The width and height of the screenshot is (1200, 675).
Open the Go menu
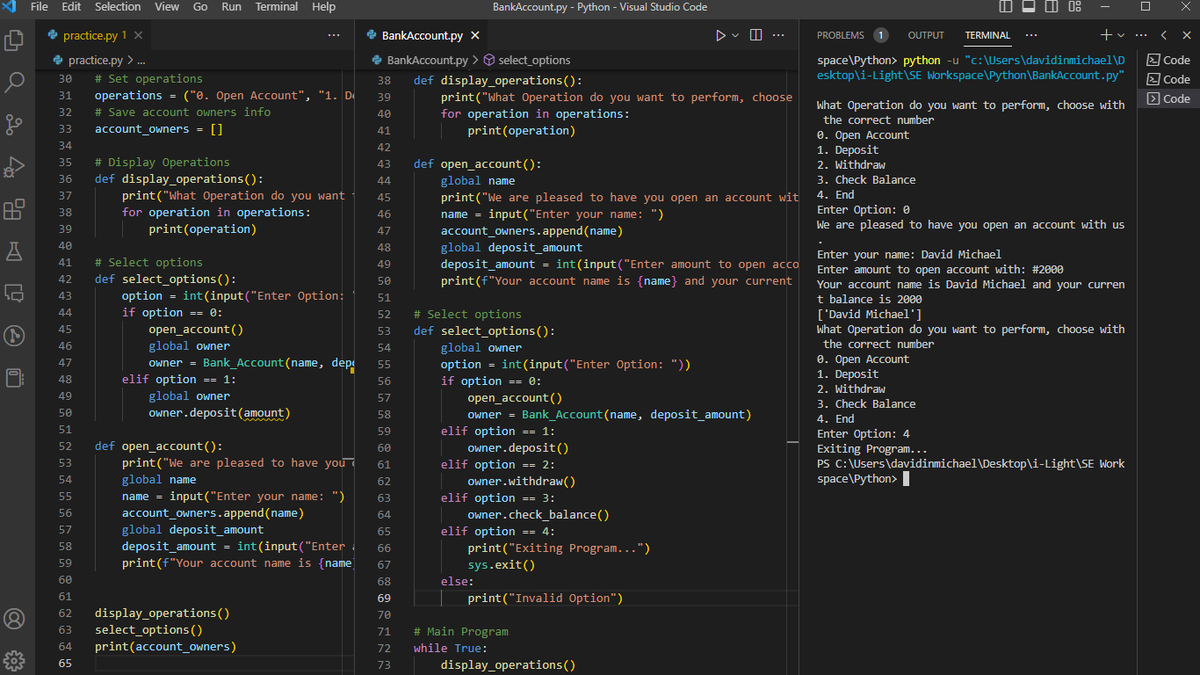click(x=200, y=7)
